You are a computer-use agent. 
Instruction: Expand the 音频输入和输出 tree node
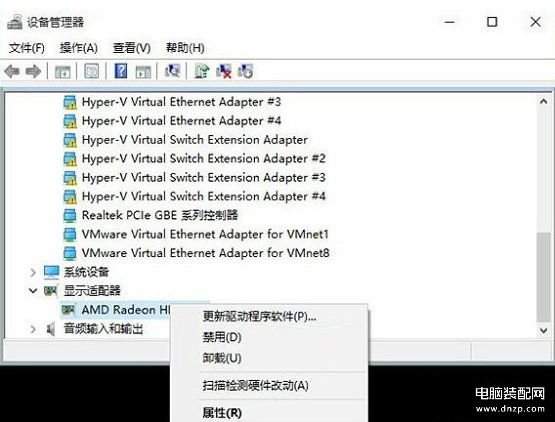pos(33,329)
